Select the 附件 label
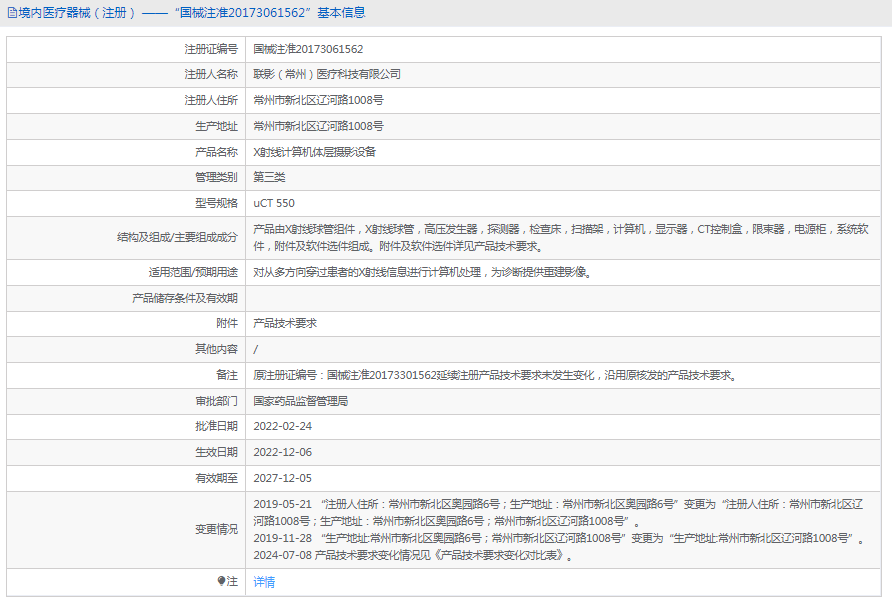 (x=227, y=323)
